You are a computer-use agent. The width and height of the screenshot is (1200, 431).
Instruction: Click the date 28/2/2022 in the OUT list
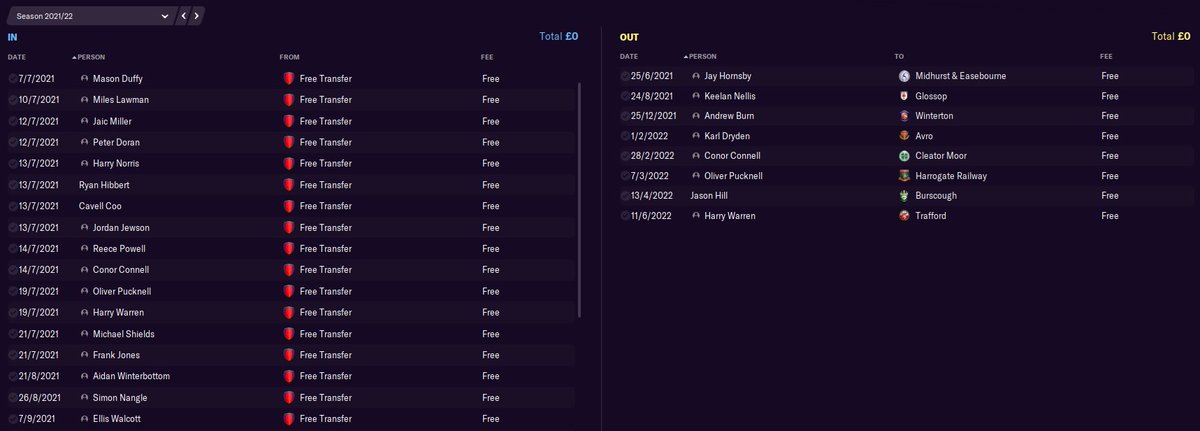click(x=651, y=156)
